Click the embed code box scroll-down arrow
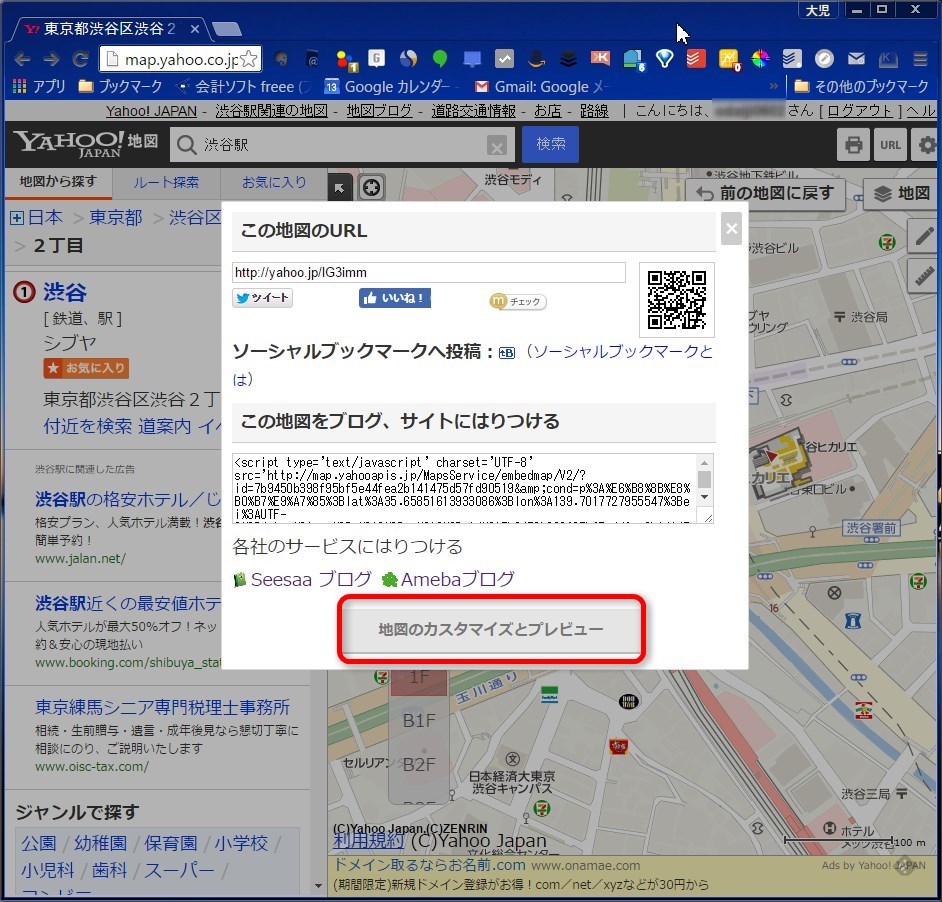The image size is (942, 902). [x=705, y=498]
